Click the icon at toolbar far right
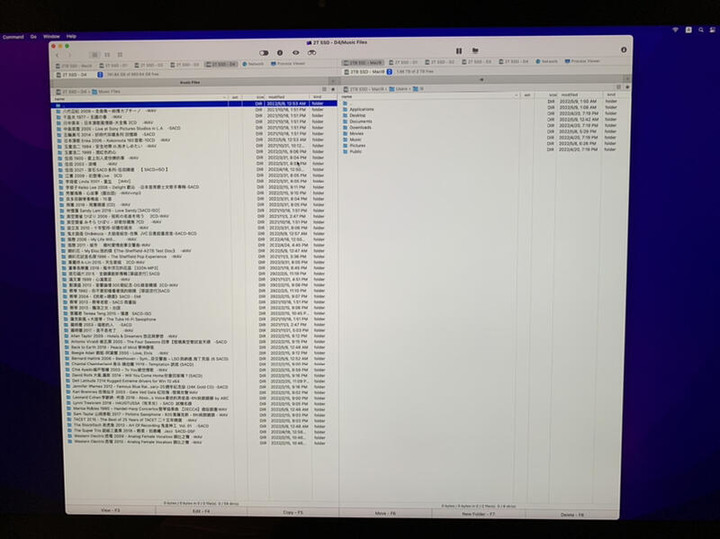 624,50
